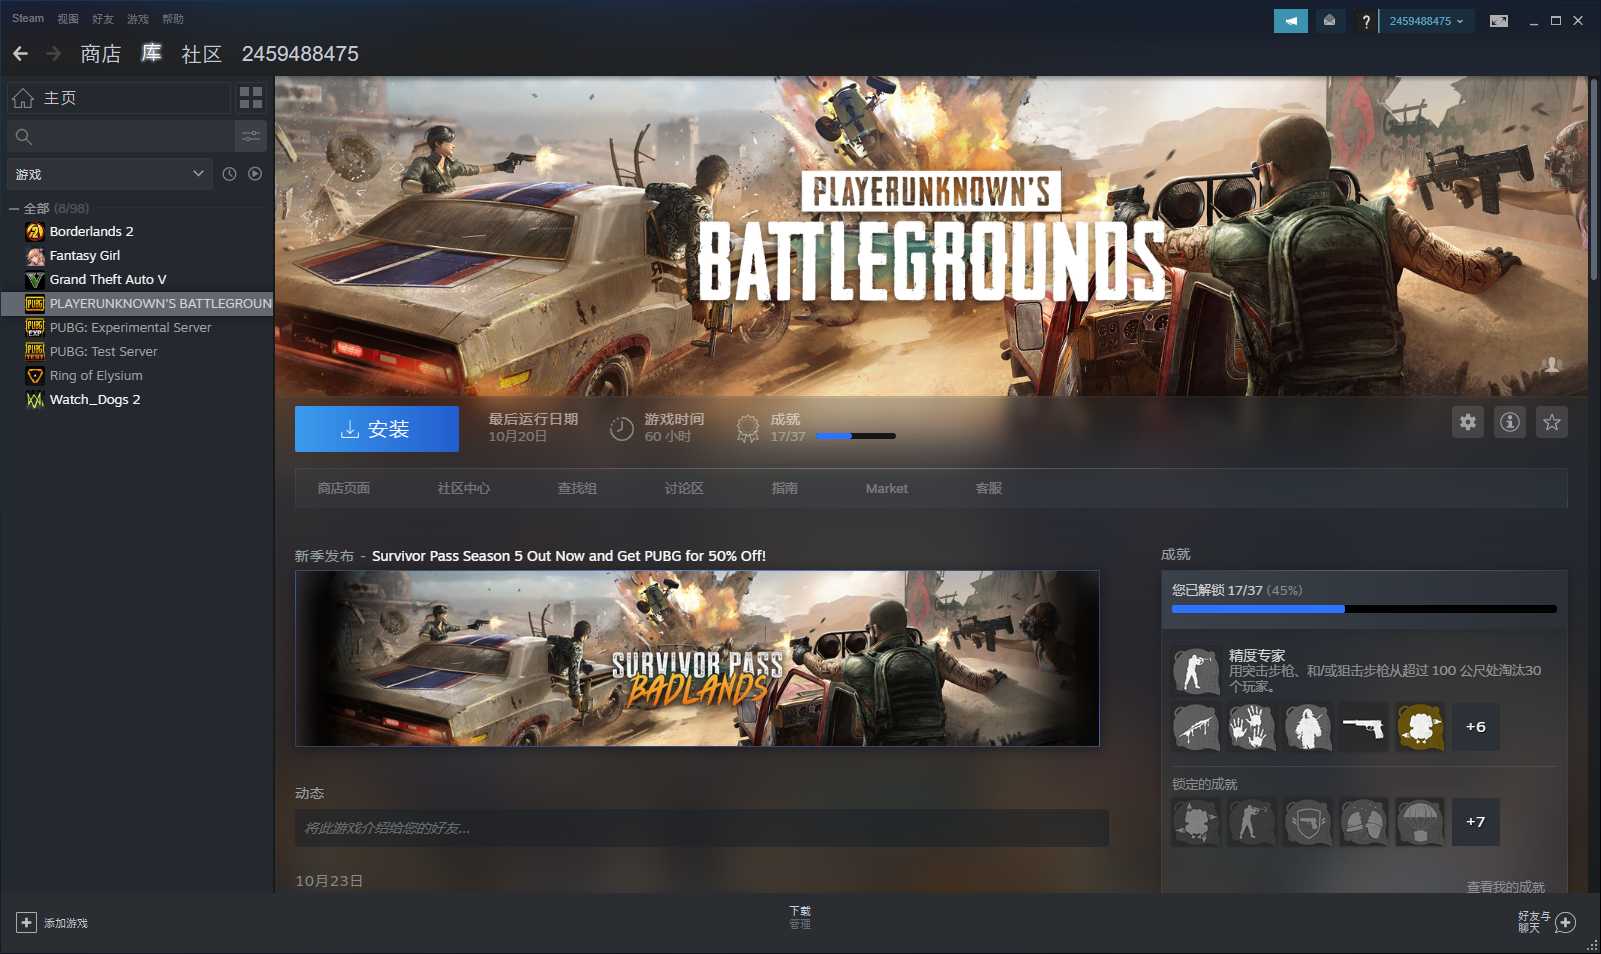The height and width of the screenshot is (954, 1601).
Task: Select Ring of Elysium in library
Action: pyautogui.click(x=137, y=375)
